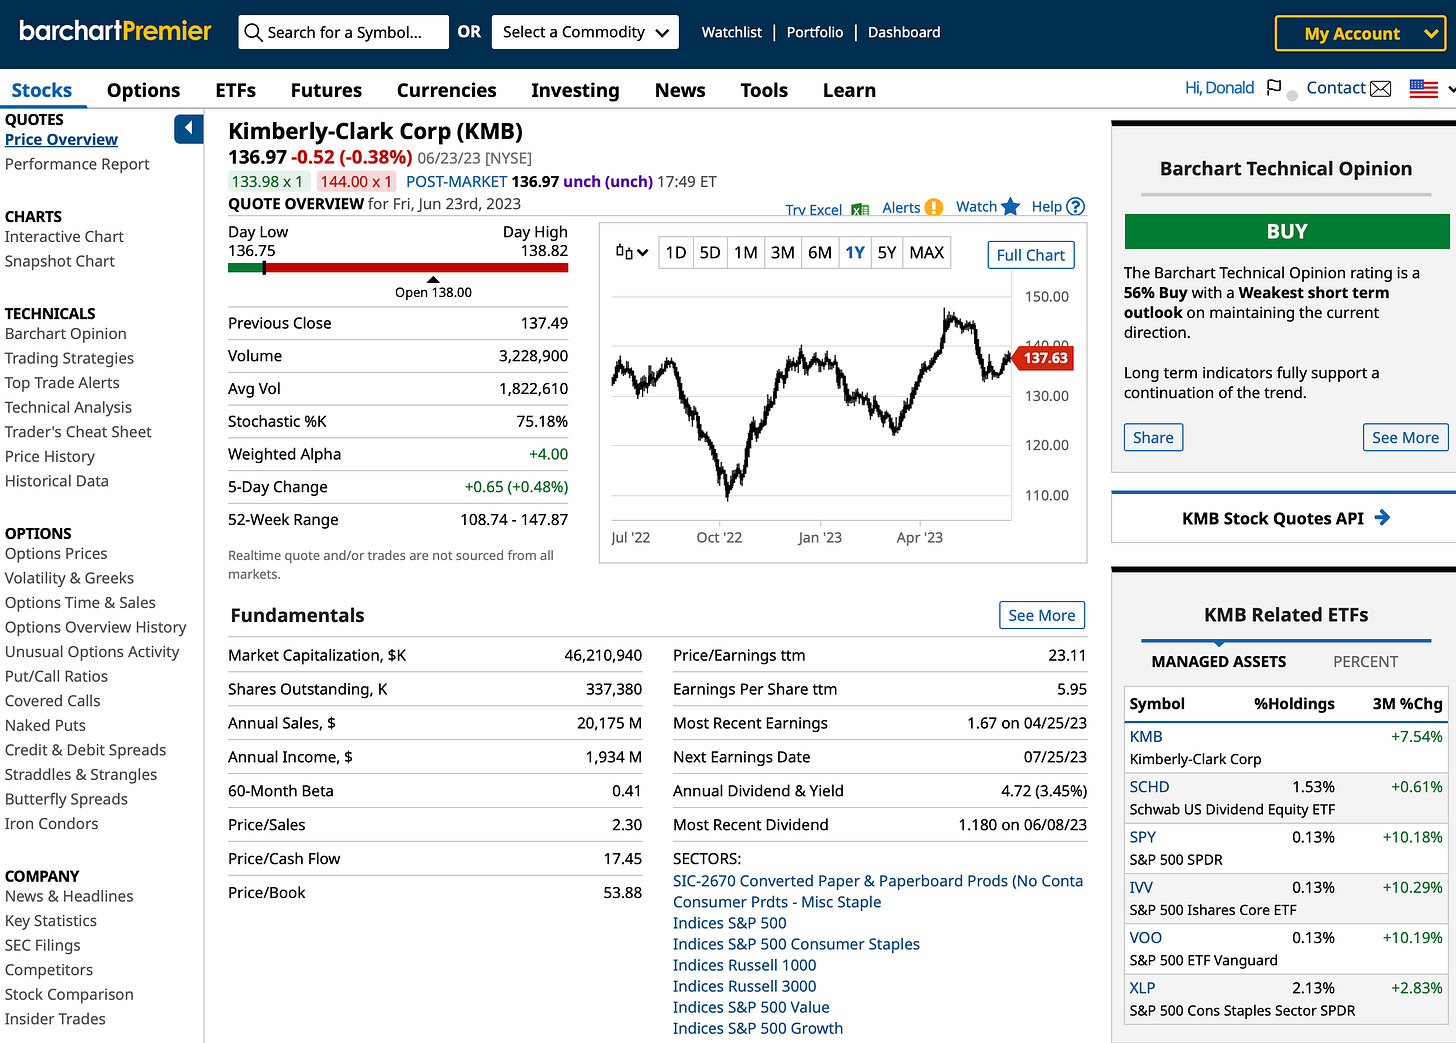Open SEC Filings sidebar link
Image resolution: width=1456 pixels, height=1043 pixels.
pyautogui.click(x=43, y=946)
